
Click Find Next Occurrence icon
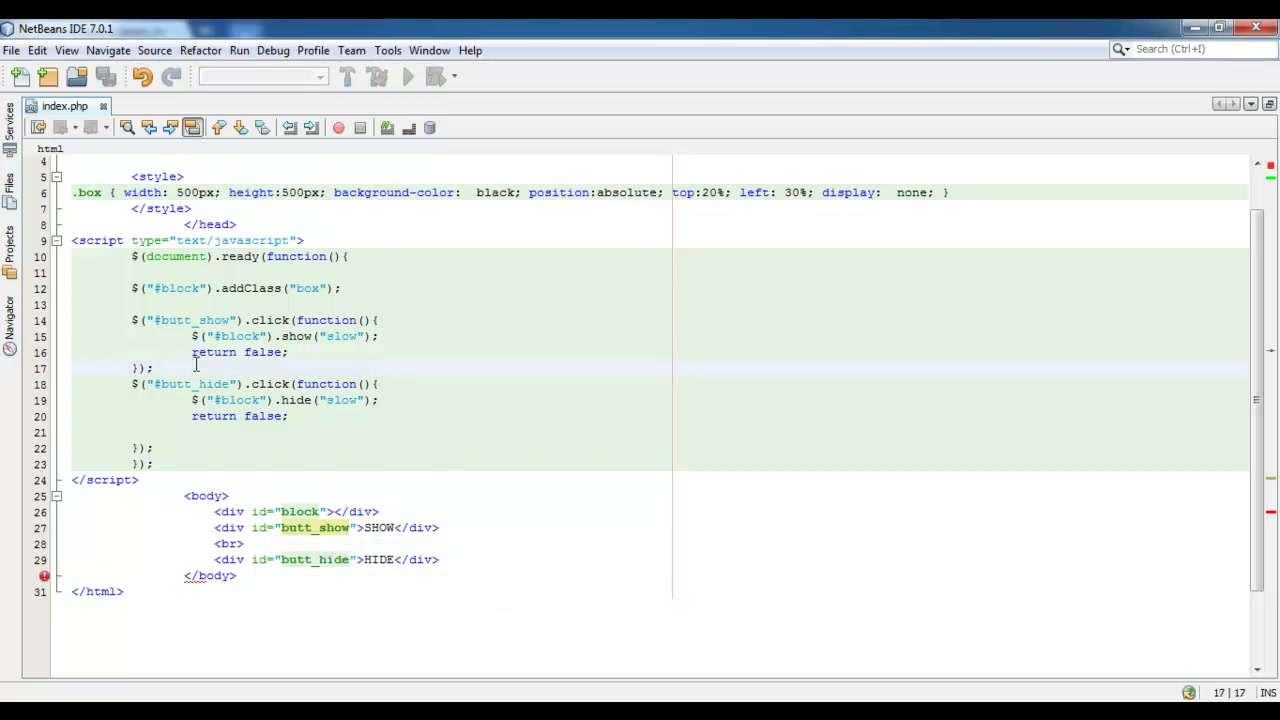click(171, 128)
